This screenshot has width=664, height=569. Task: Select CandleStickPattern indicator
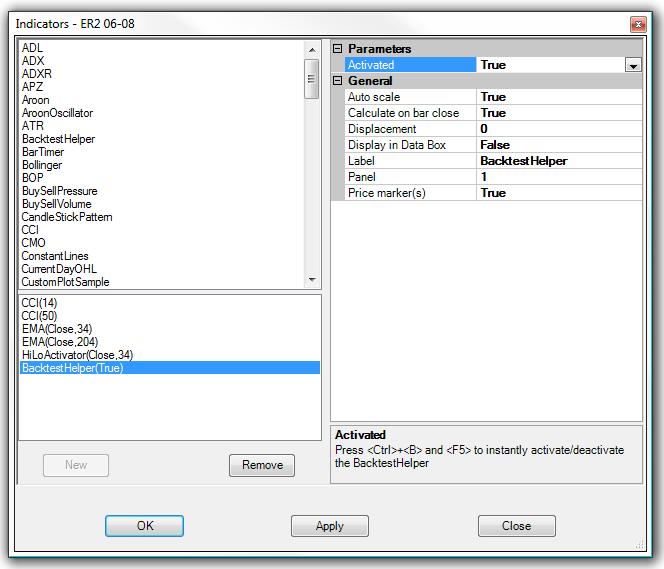pyautogui.click(x=67, y=217)
